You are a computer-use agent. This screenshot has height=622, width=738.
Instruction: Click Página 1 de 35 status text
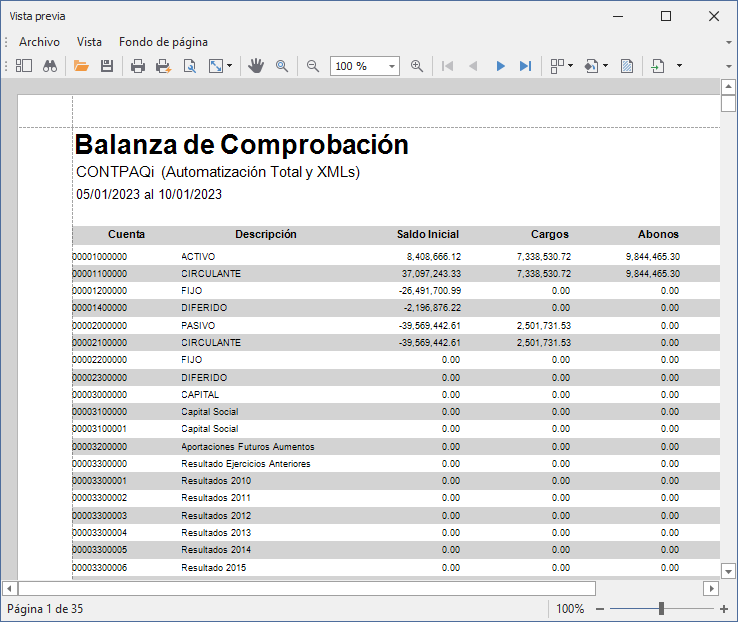pos(45,609)
